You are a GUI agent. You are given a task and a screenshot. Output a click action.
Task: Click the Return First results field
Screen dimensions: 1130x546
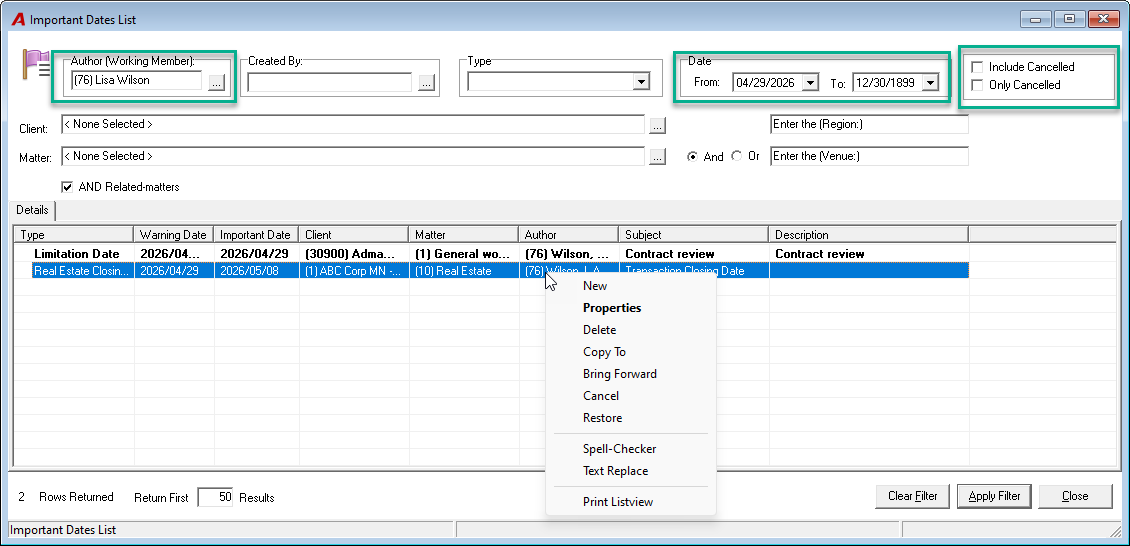click(215, 498)
